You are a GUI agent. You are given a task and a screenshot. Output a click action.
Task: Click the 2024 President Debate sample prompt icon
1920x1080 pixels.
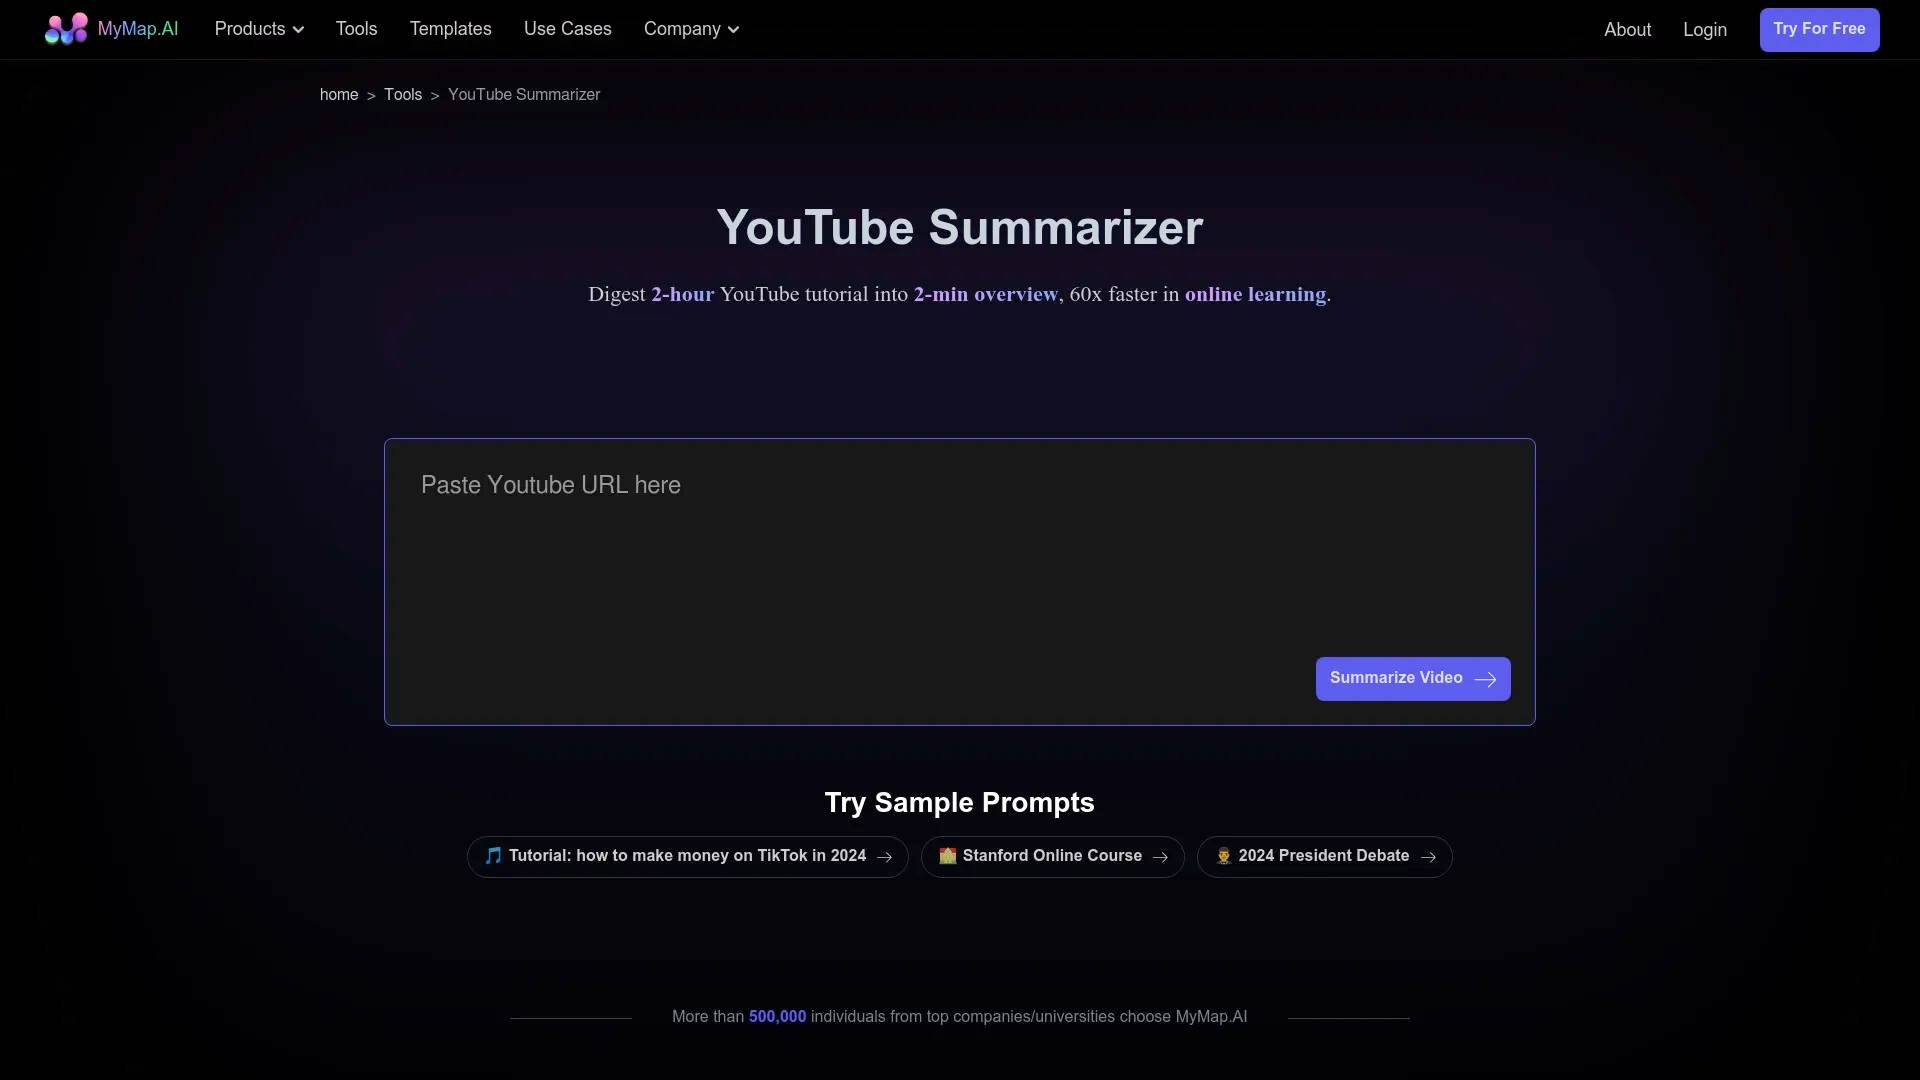pyautogui.click(x=1224, y=856)
